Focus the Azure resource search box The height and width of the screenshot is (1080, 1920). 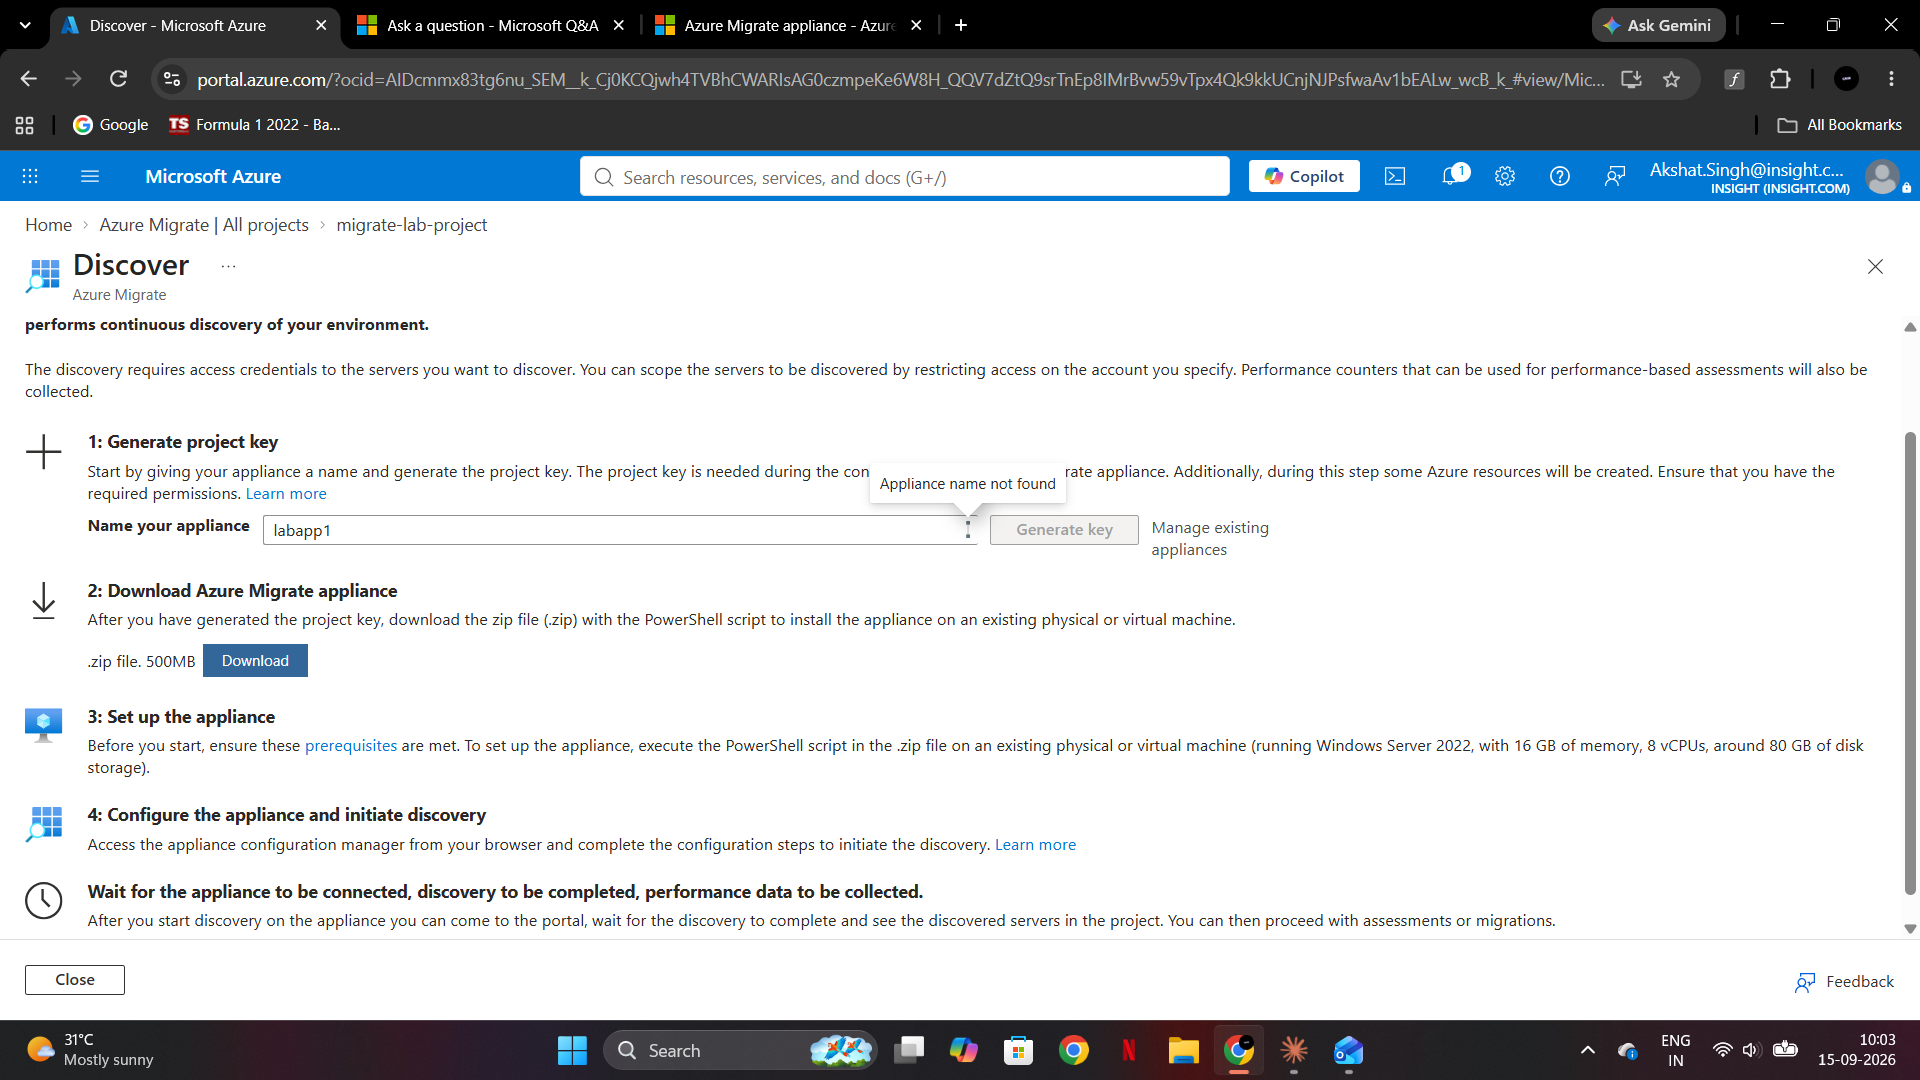[904, 177]
